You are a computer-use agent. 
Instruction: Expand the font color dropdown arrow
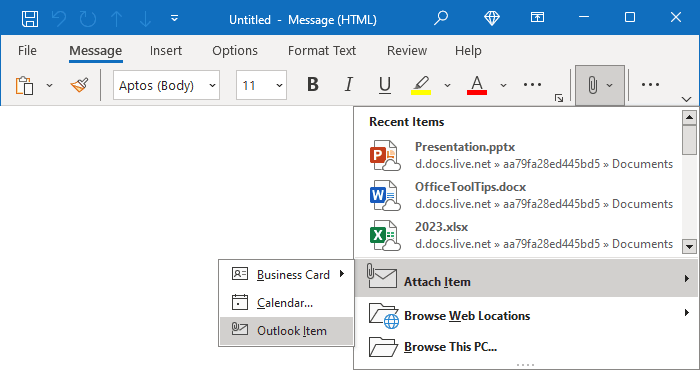click(x=503, y=85)
